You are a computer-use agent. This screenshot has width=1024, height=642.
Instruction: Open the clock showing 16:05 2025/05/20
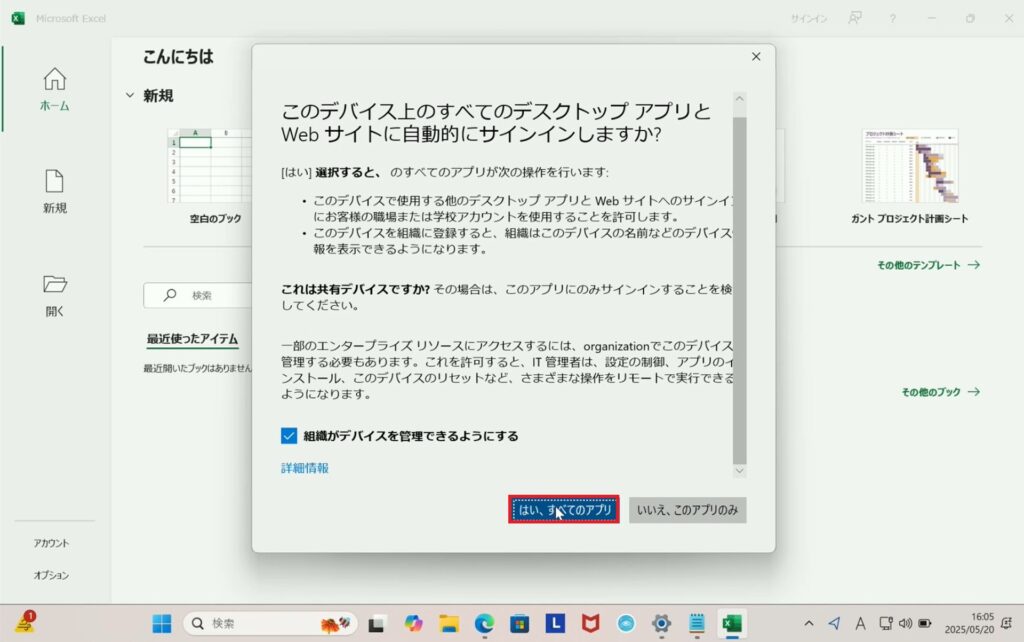click(969, 623)
